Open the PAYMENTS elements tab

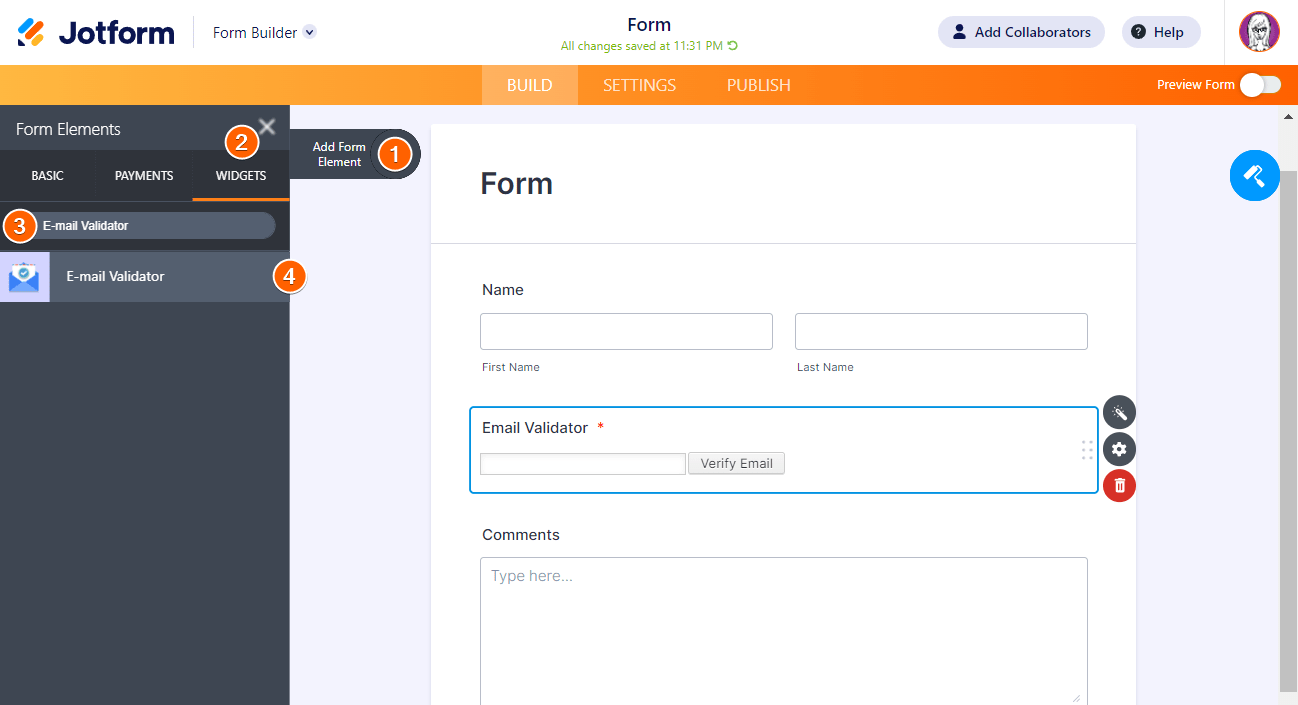tap(144, 176)
